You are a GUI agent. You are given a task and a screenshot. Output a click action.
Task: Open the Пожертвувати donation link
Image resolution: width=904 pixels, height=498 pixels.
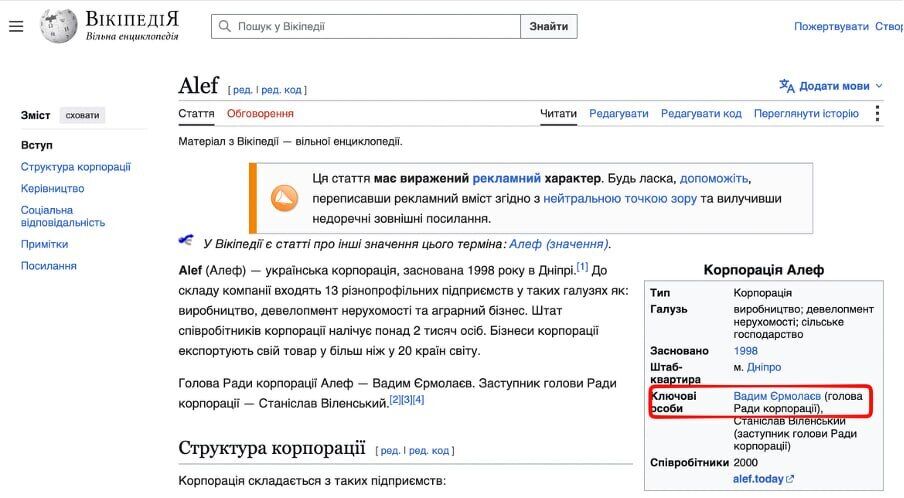click(x=831, y=27)
